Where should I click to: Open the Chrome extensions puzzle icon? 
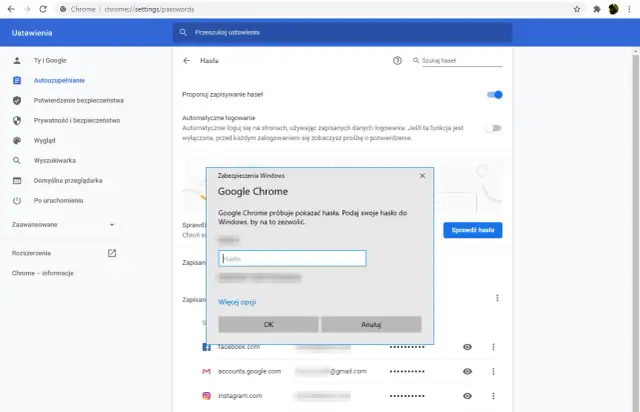596,8
